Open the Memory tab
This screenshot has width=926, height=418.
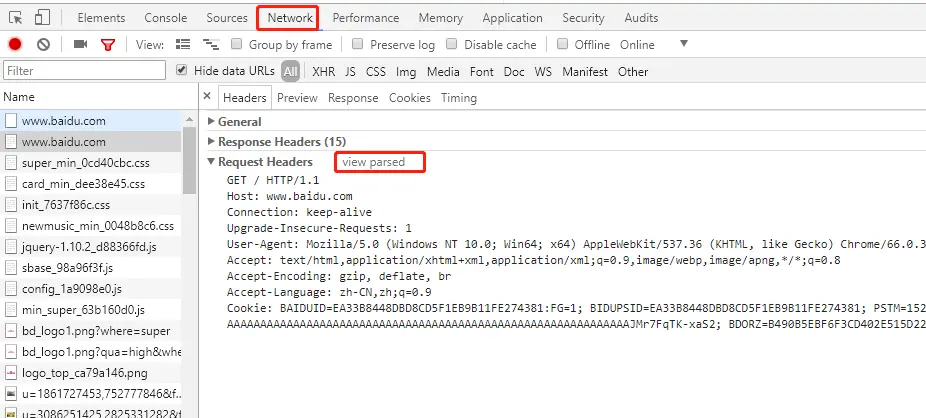click(441, 18)
